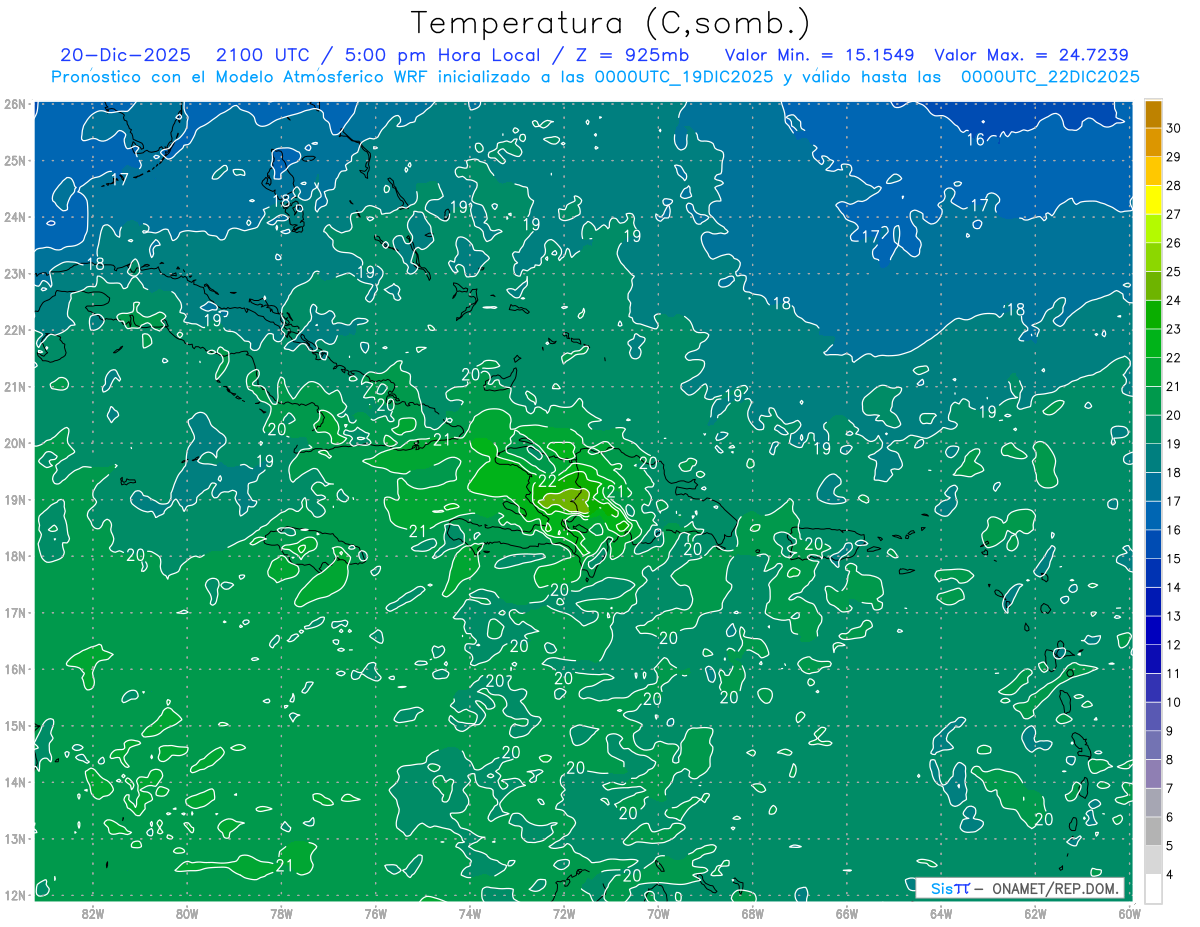Screen dimensions: 1200x927
Task: Select valid-until time '0000UTC_22DIC2025'
Action: pyautogui.click(x=1050, y=77)
